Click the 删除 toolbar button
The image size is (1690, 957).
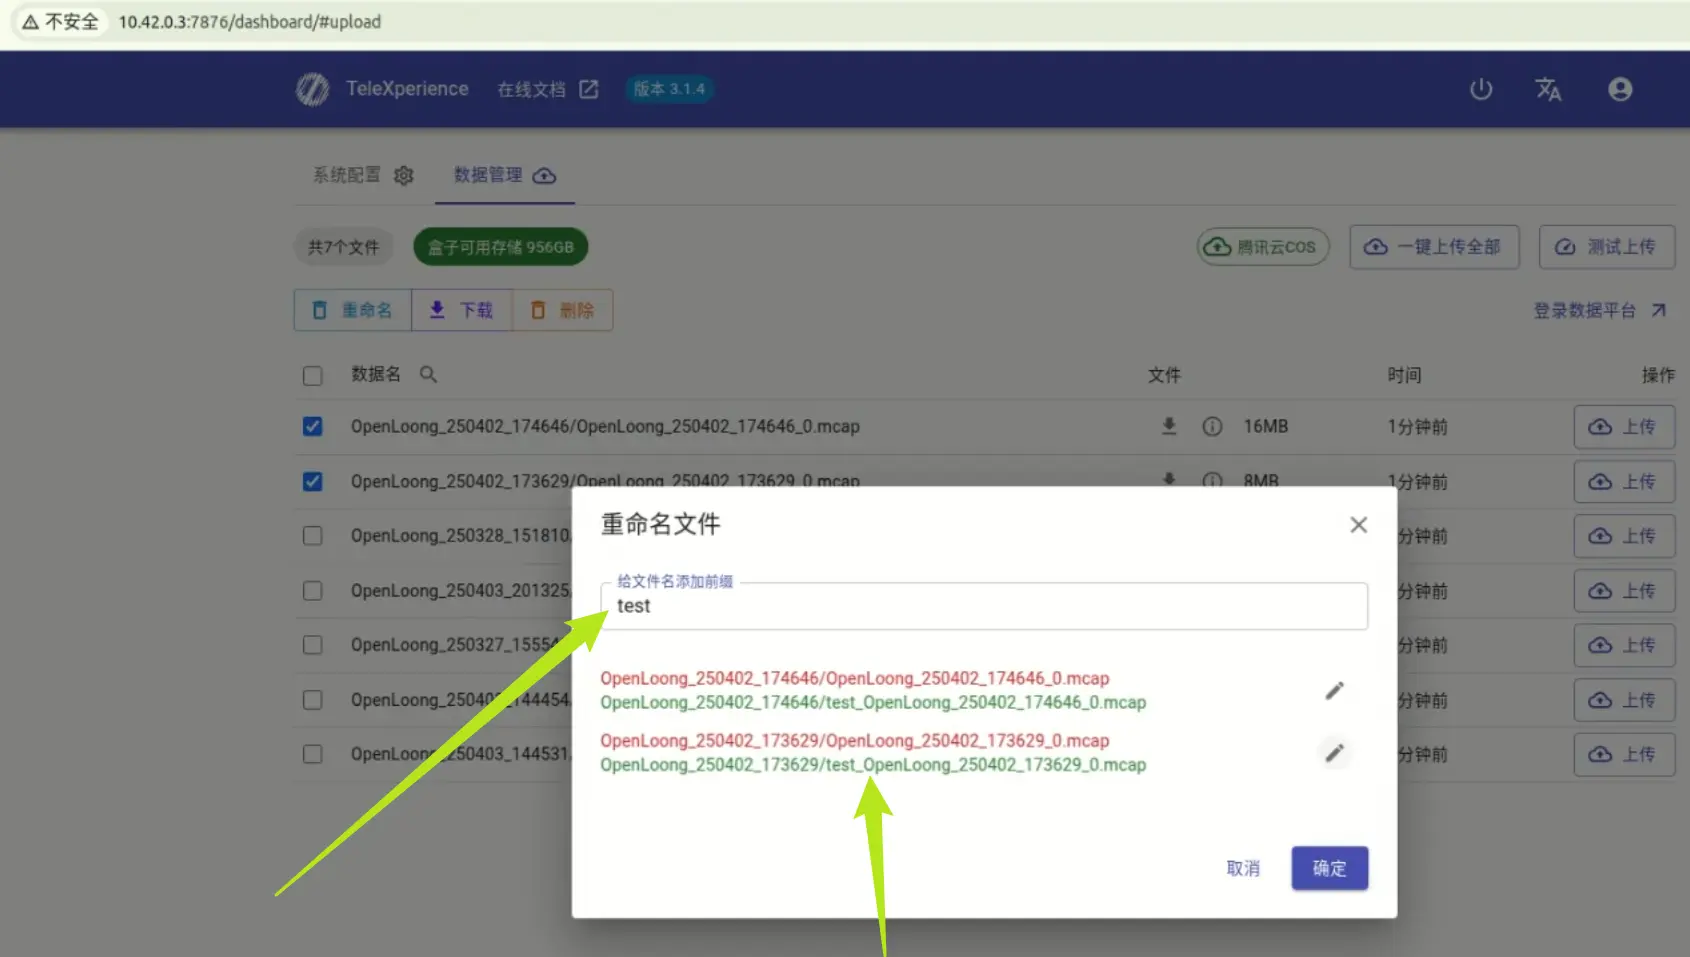[x=562, y=310]
